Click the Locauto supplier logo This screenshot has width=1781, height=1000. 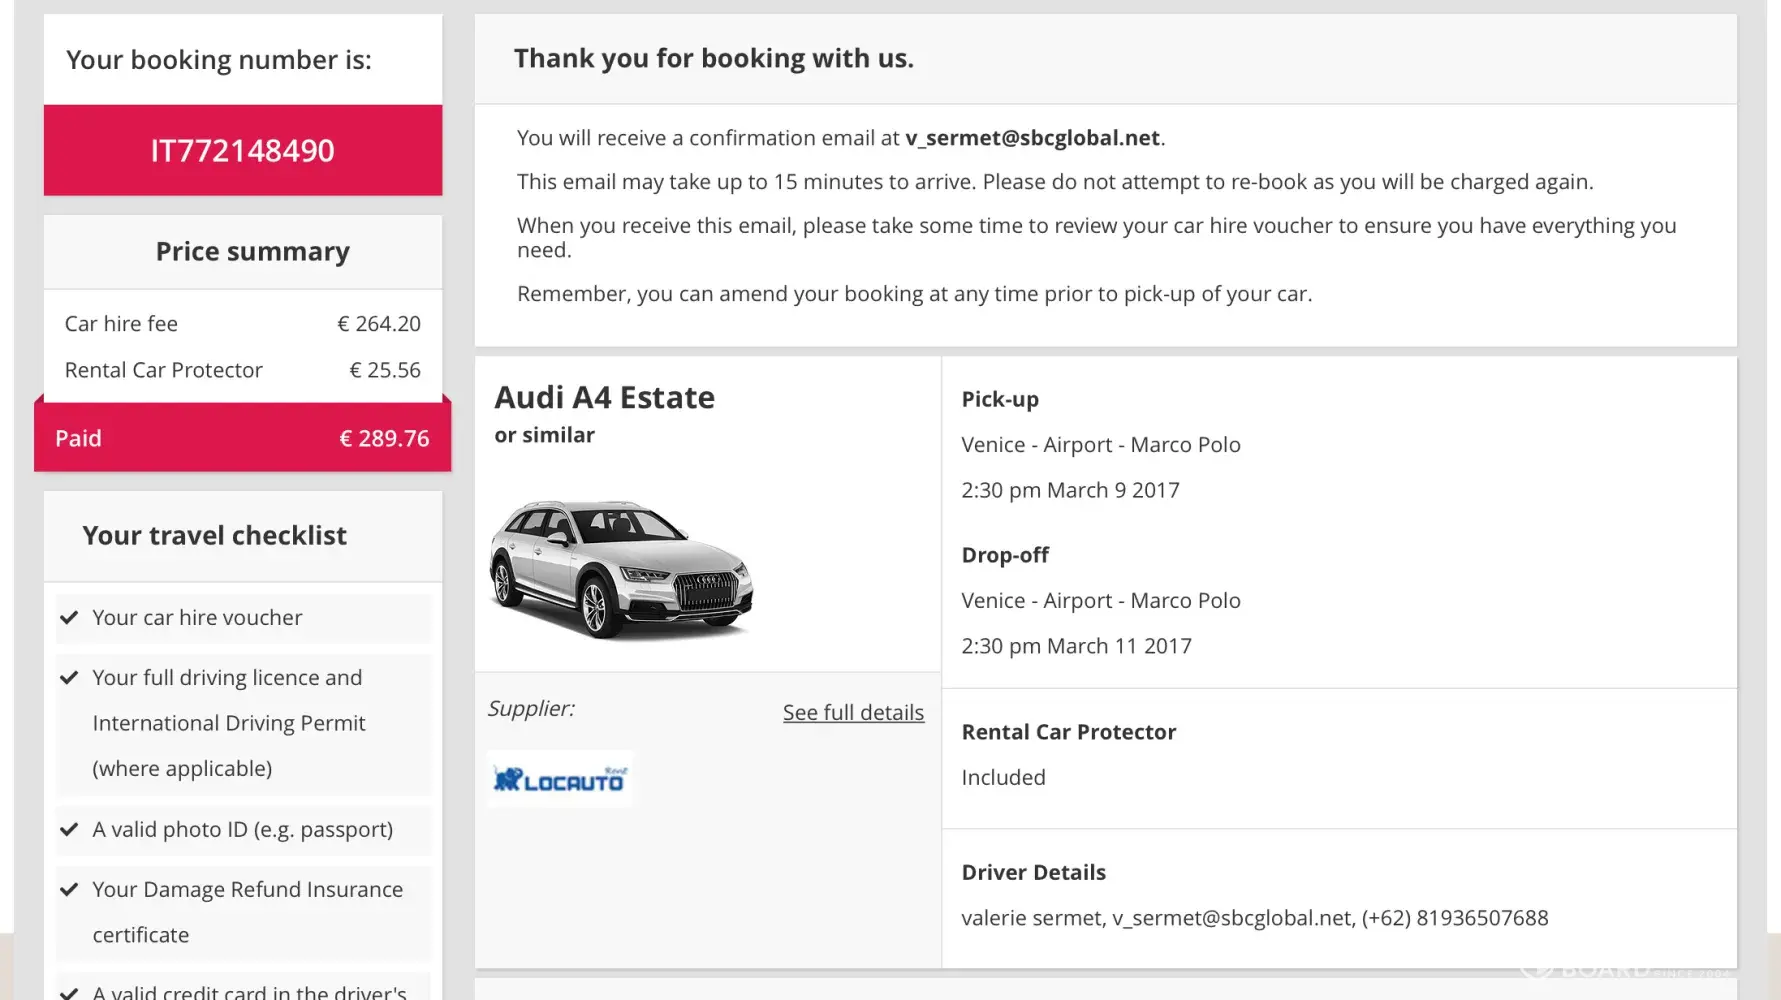pyautogui.click(x=559, y=779)
